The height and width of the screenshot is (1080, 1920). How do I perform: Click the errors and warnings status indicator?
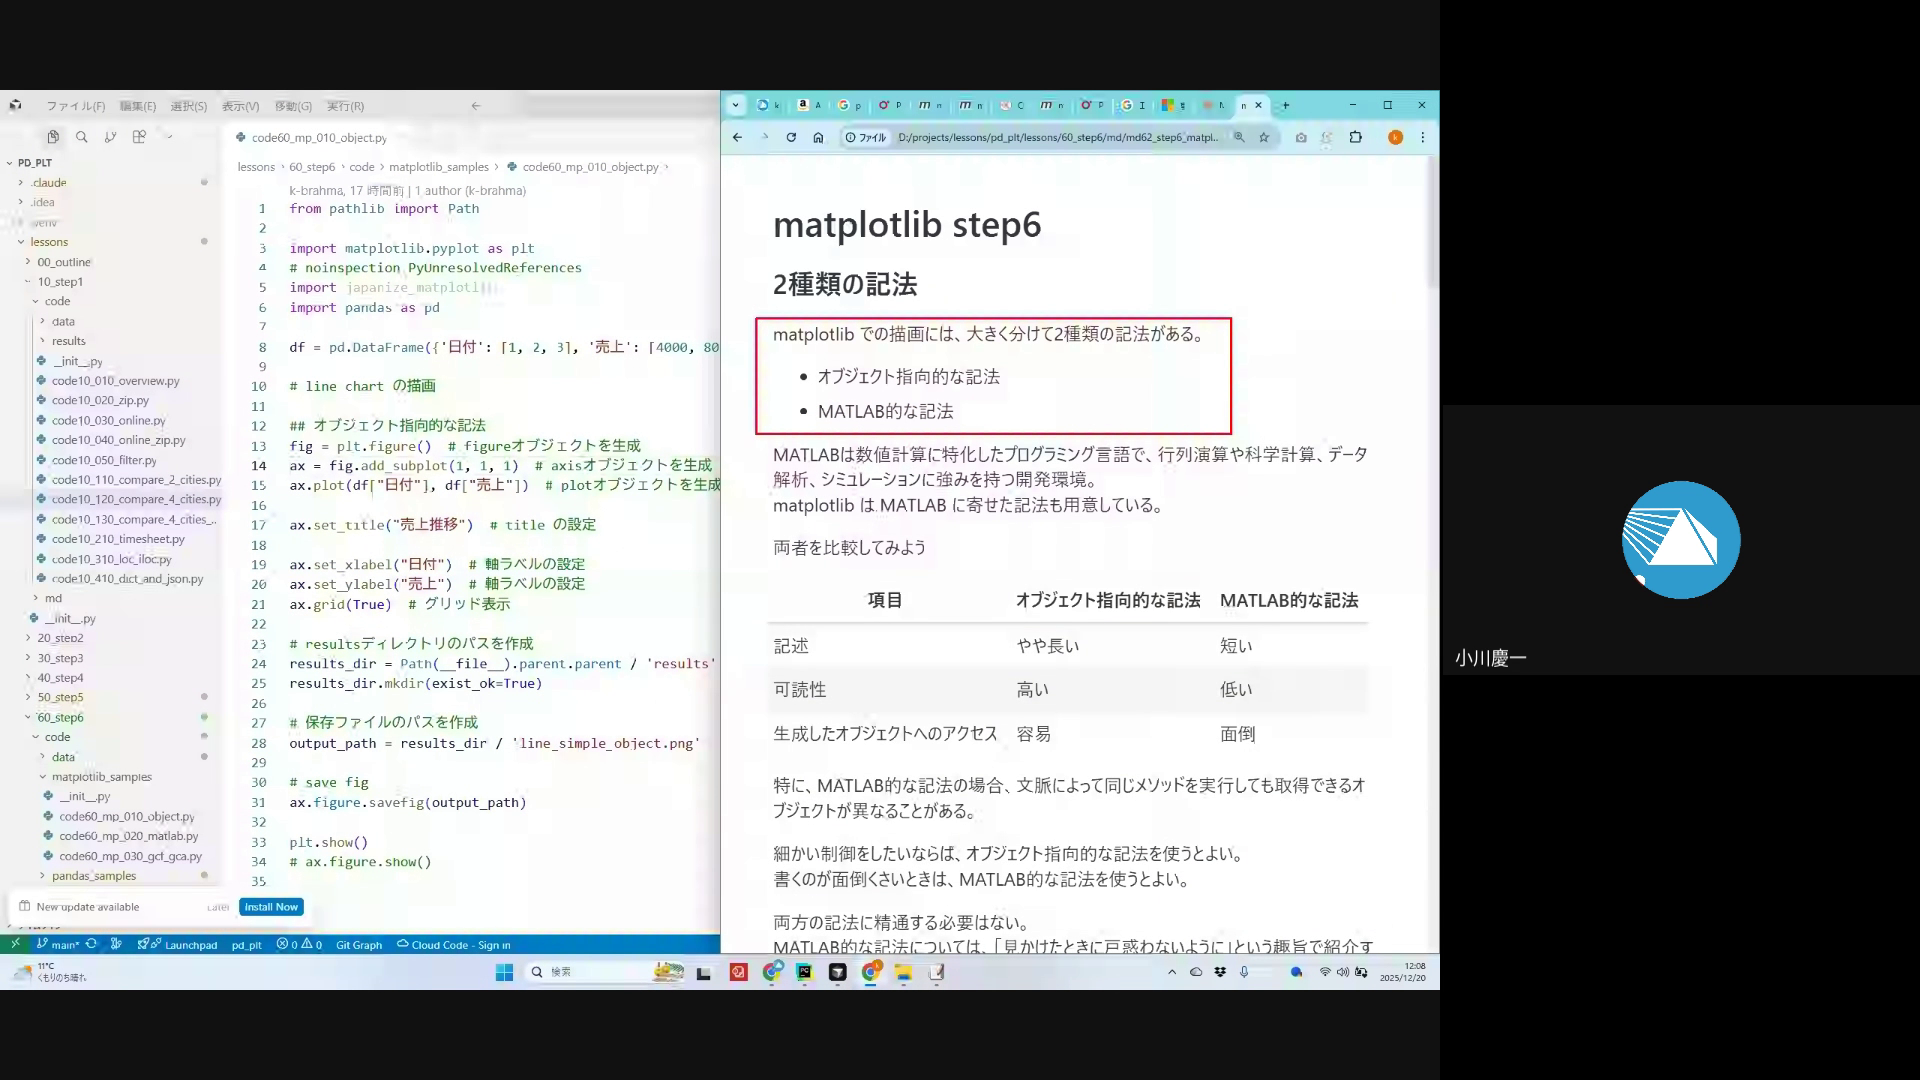299,945
